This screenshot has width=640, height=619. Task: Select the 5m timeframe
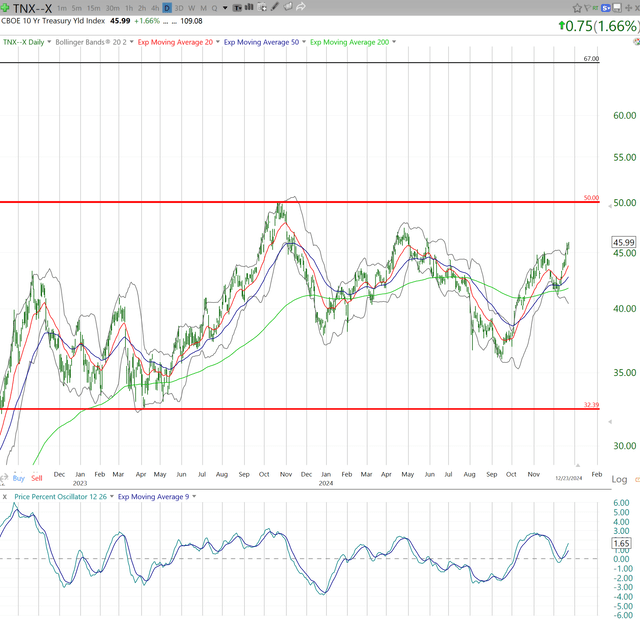click(x=77, y=8)
